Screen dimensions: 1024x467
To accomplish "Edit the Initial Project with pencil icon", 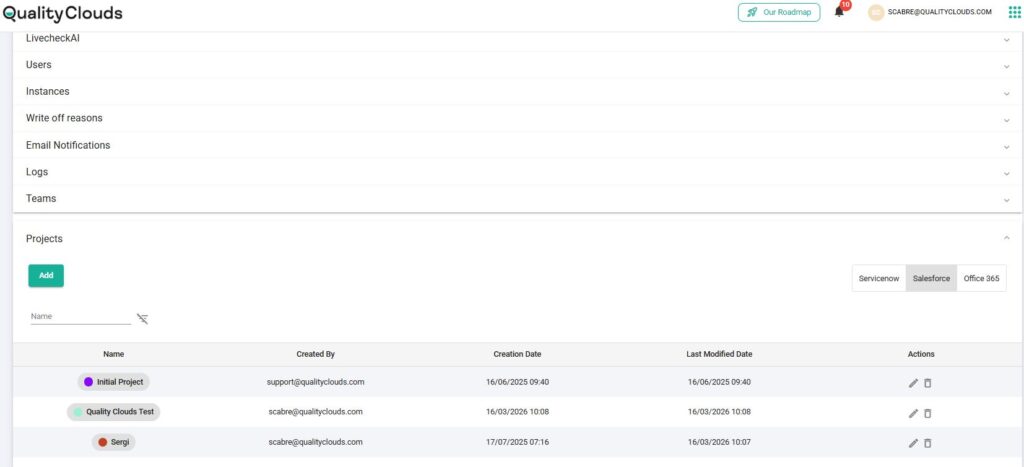I will (913, 383).
